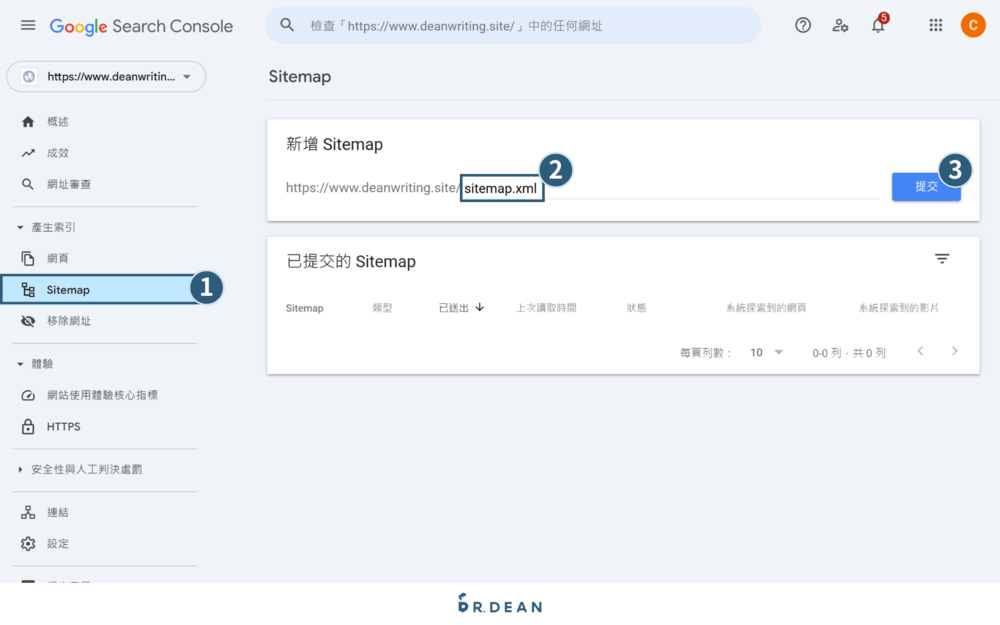The image size is (1000, 625).
Task: Click the blue 提交 submit button
Action: click(x=926, y=186)
